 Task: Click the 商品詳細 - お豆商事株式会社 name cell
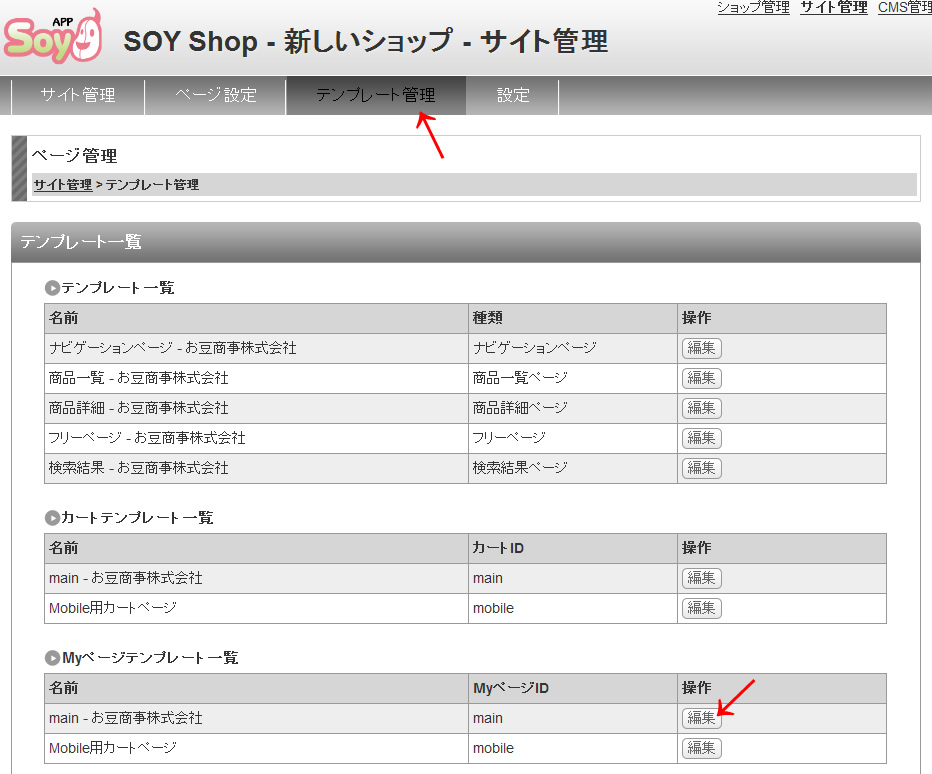(256, 408)
